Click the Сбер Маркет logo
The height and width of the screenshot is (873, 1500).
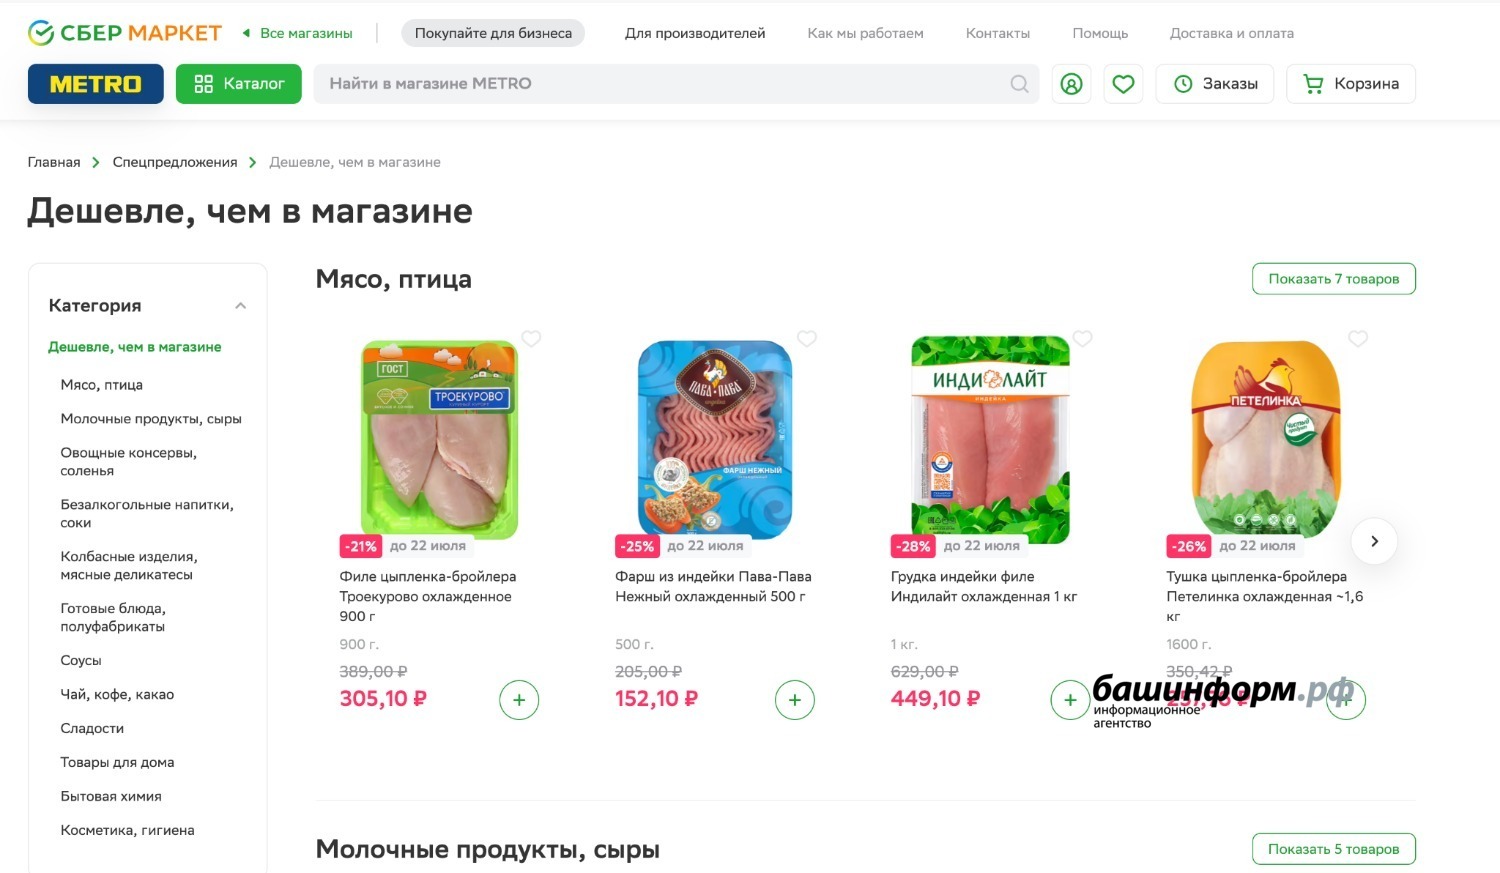coord(125,33)
